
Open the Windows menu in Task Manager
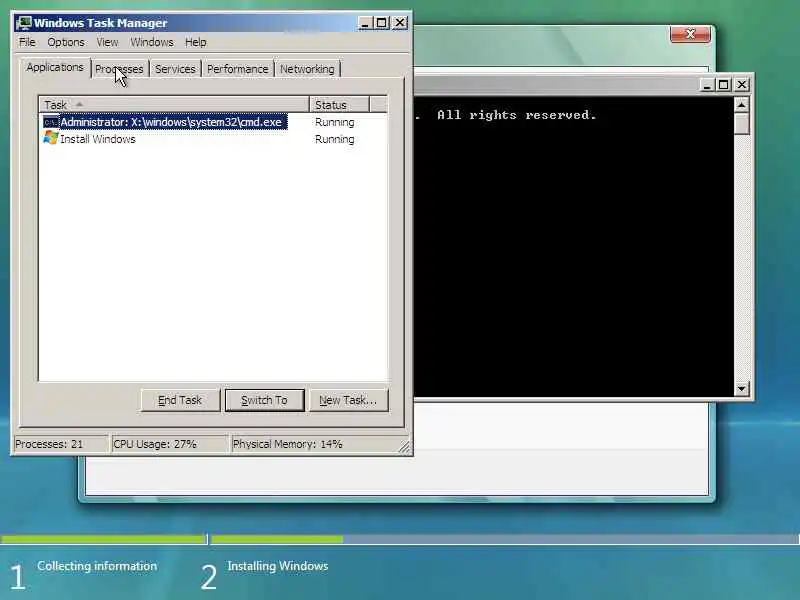(x=152, y=42)
